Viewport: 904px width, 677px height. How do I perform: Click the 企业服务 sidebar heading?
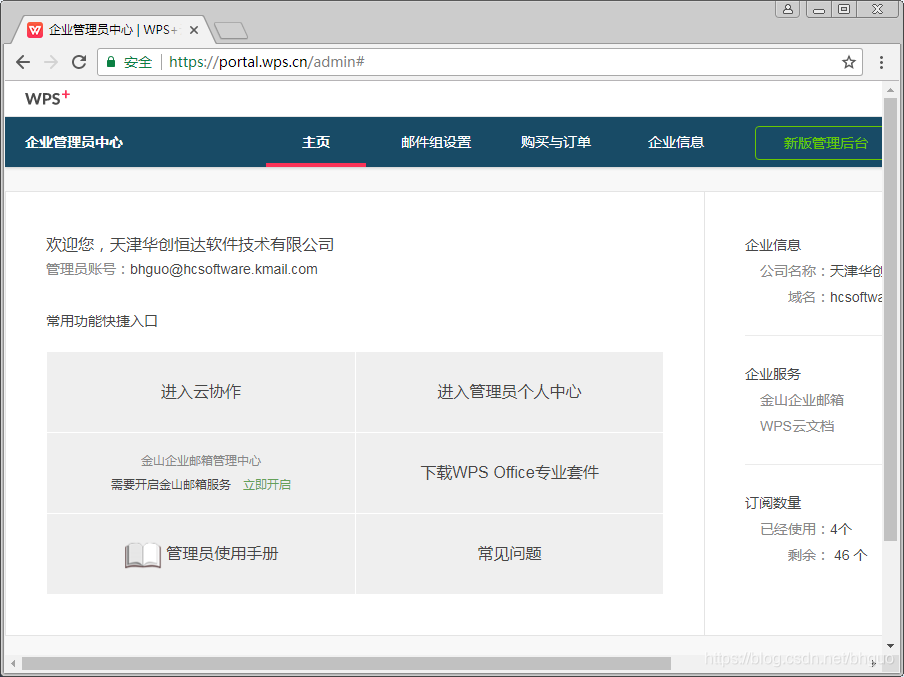coord(773,374)
